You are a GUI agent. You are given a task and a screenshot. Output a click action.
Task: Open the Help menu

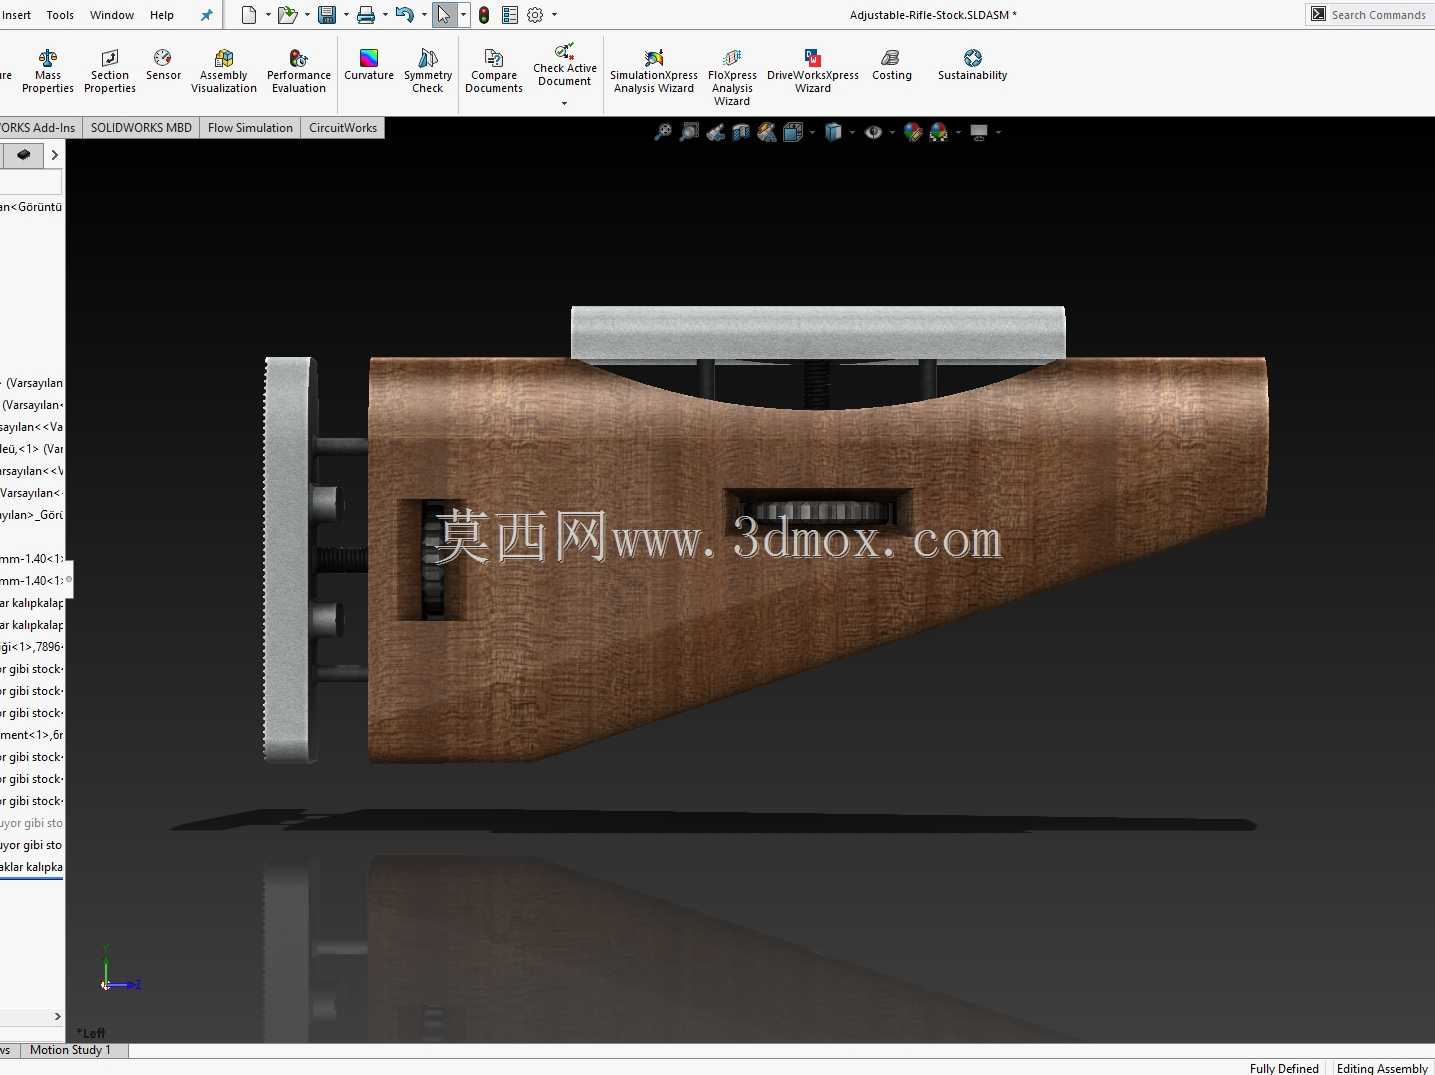tap(162, 15)
